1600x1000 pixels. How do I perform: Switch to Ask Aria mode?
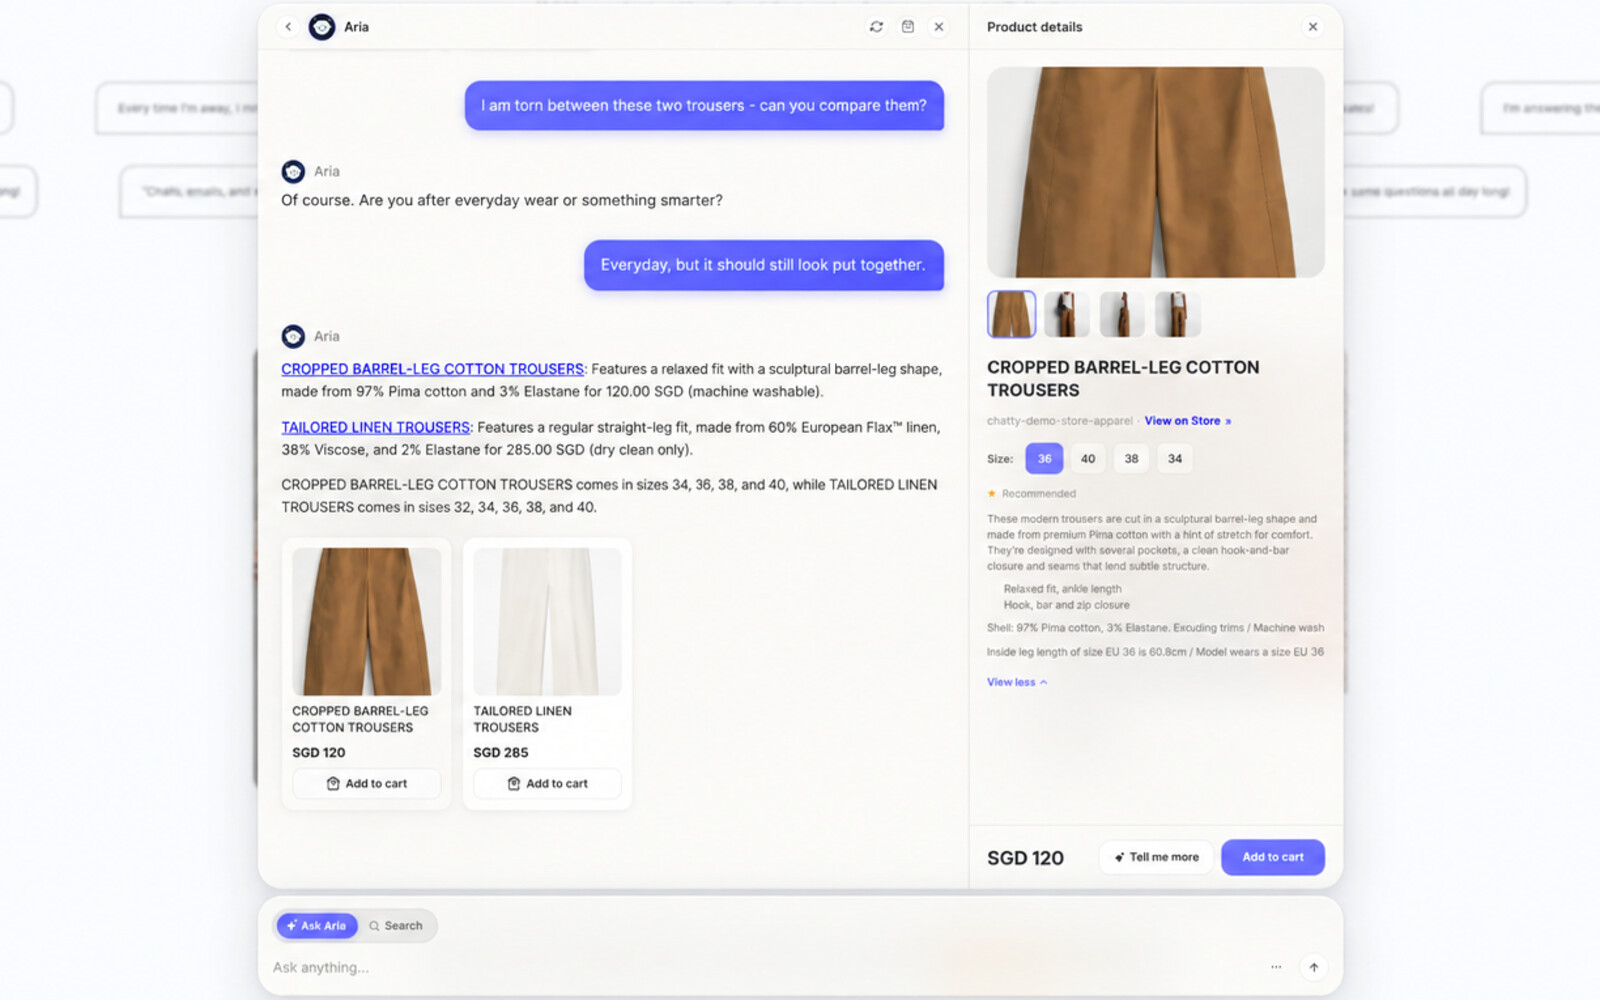[x=317, y=926]
